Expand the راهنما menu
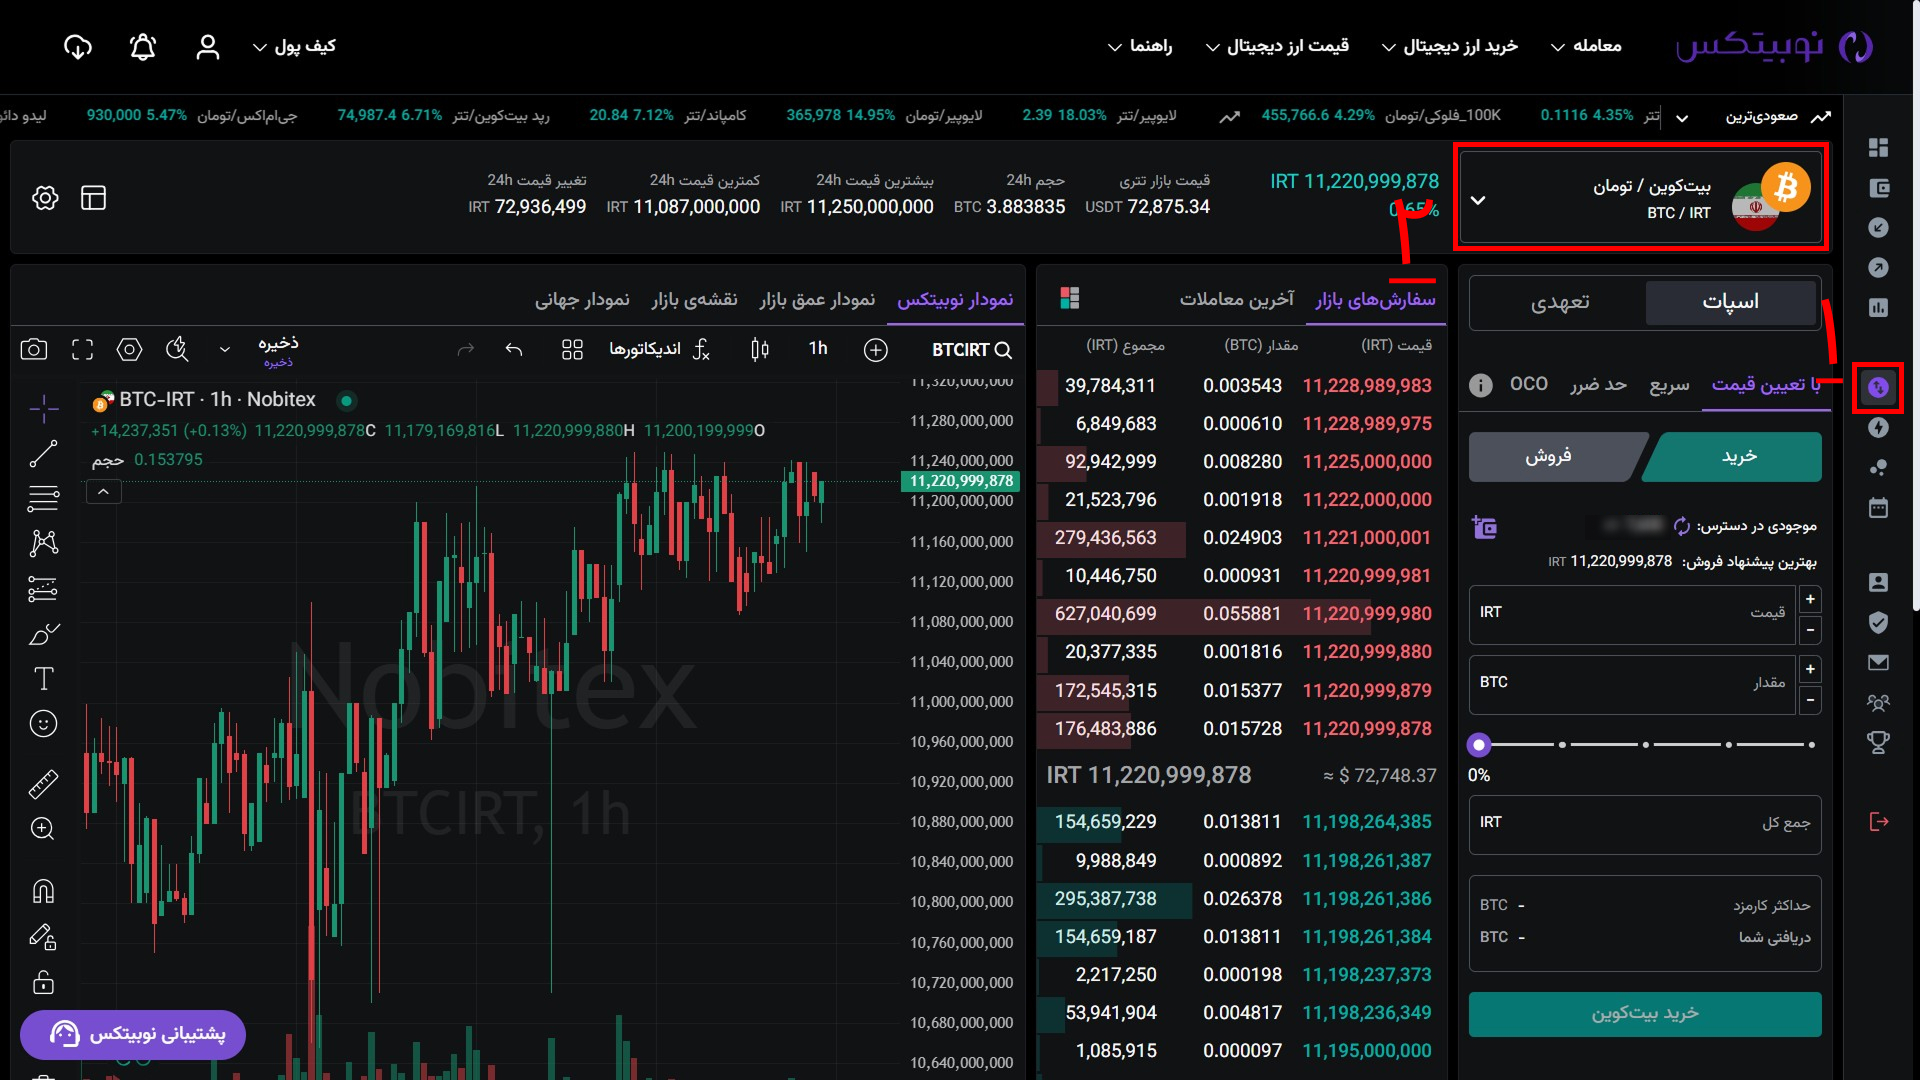The image size is (1920, 1080). [x=1140, y=47]
